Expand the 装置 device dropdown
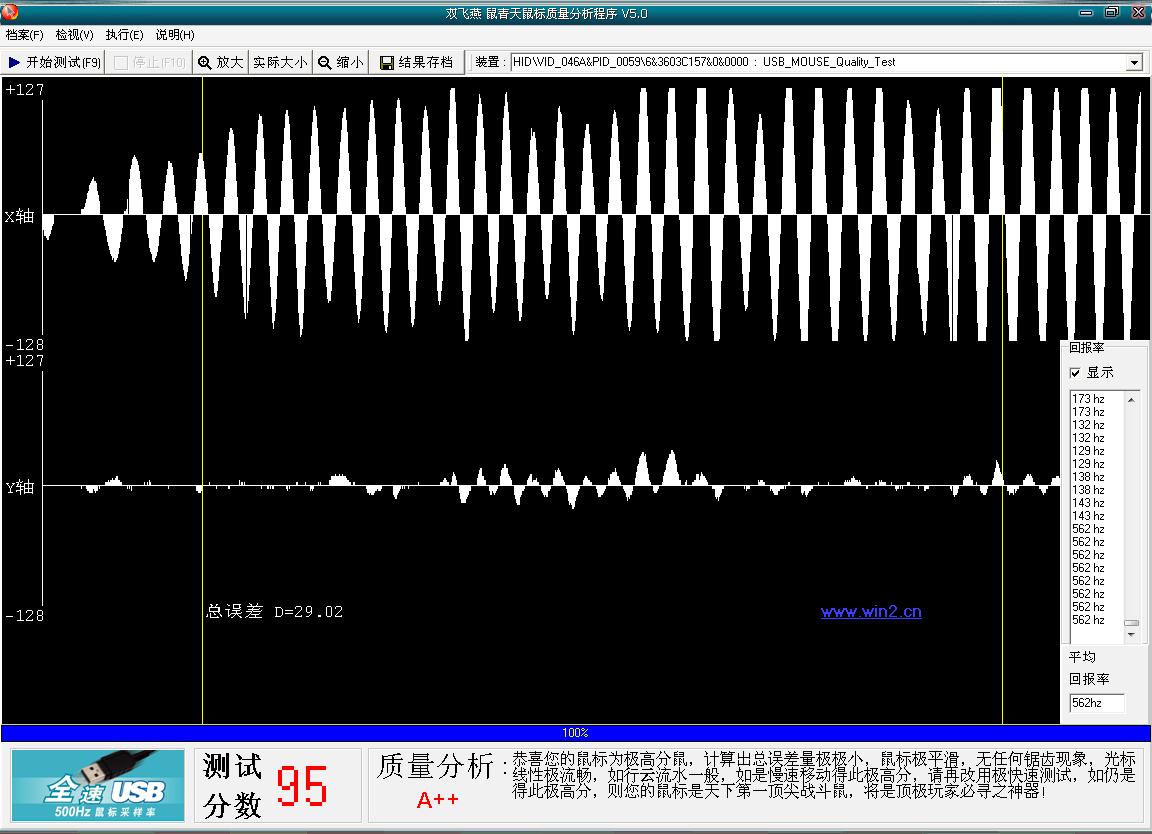The image size is (1152, 834). pyautogui.click(x=1134, y=63)
